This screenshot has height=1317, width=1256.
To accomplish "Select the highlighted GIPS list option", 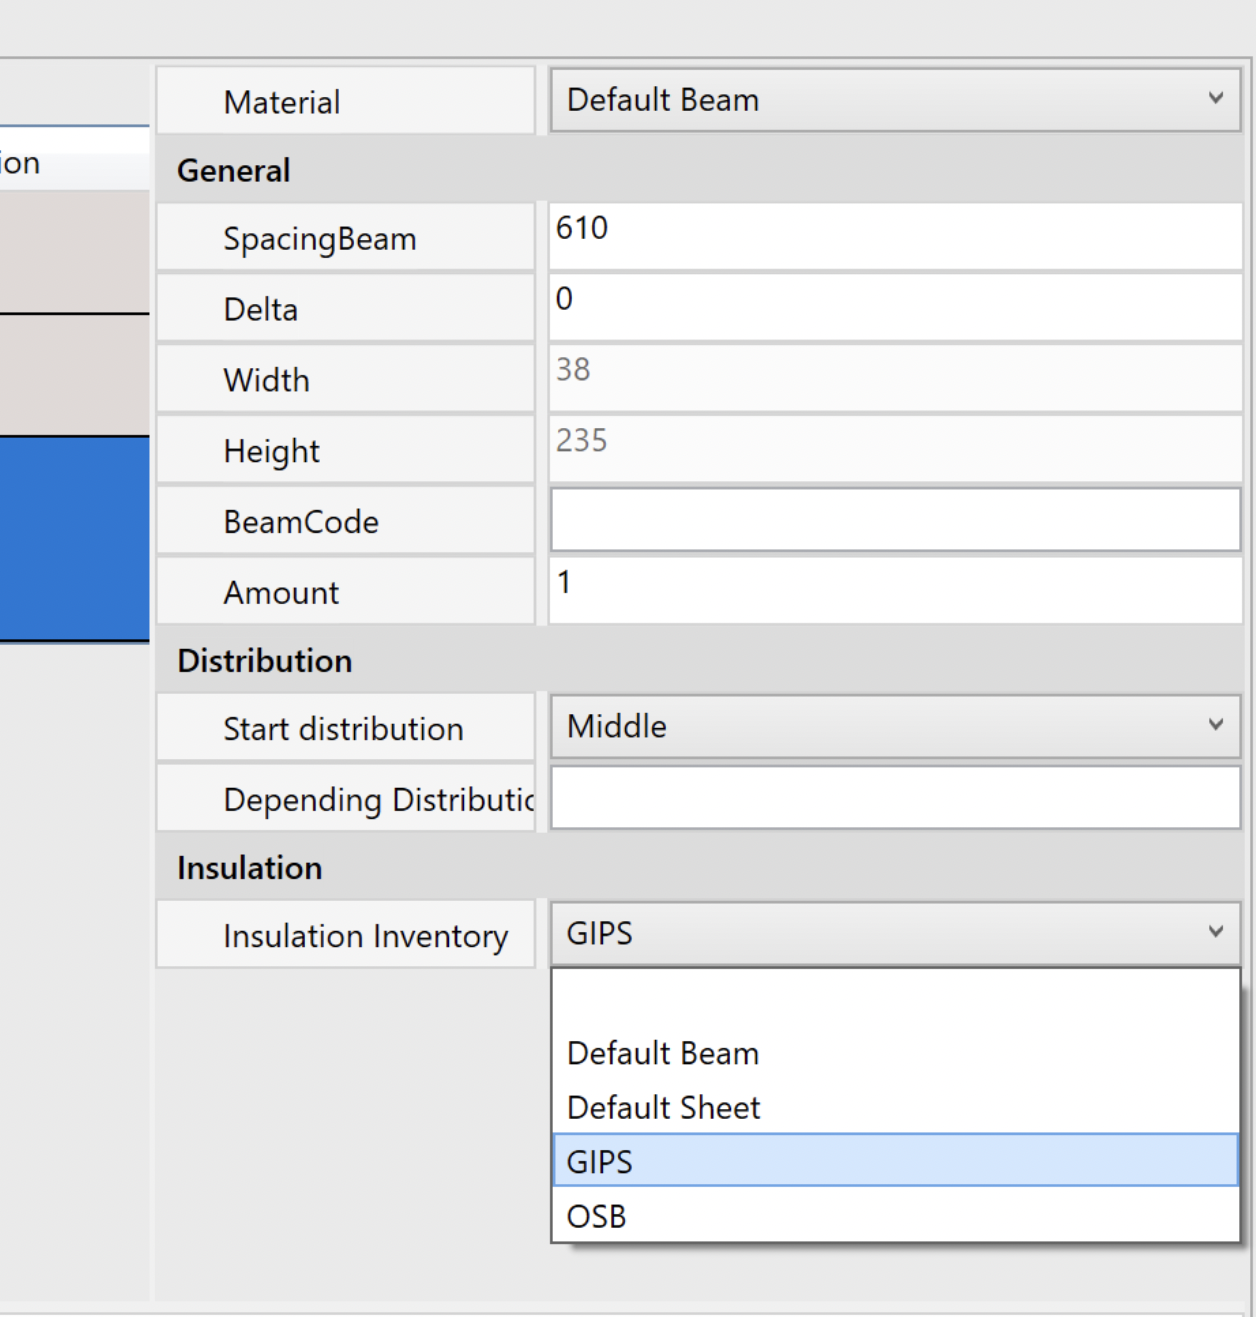I will click(x=894, y=1161).
